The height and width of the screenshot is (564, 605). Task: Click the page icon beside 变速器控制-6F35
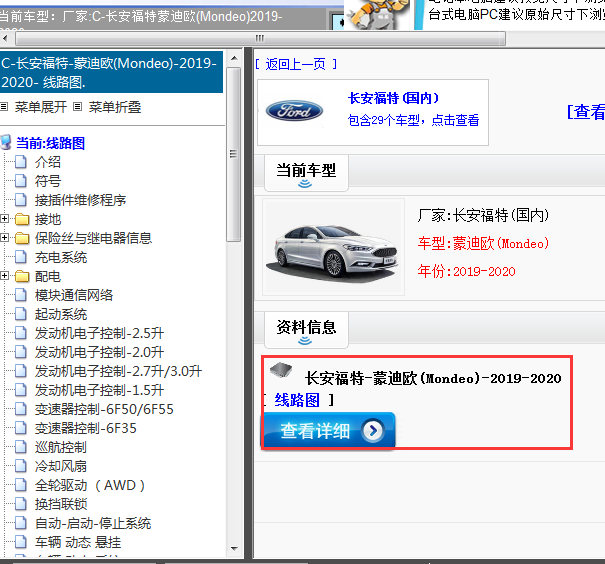point(21,428)
